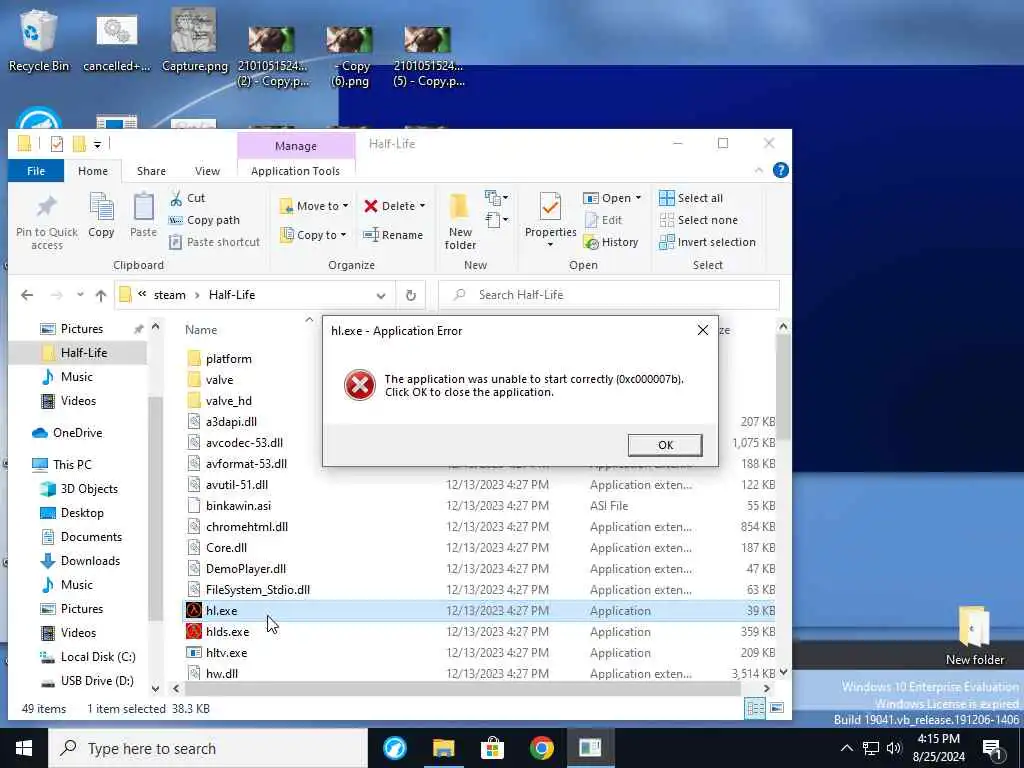
Task: Open the recent locations dropdown arrow
Action: click(x=80, y=295)
